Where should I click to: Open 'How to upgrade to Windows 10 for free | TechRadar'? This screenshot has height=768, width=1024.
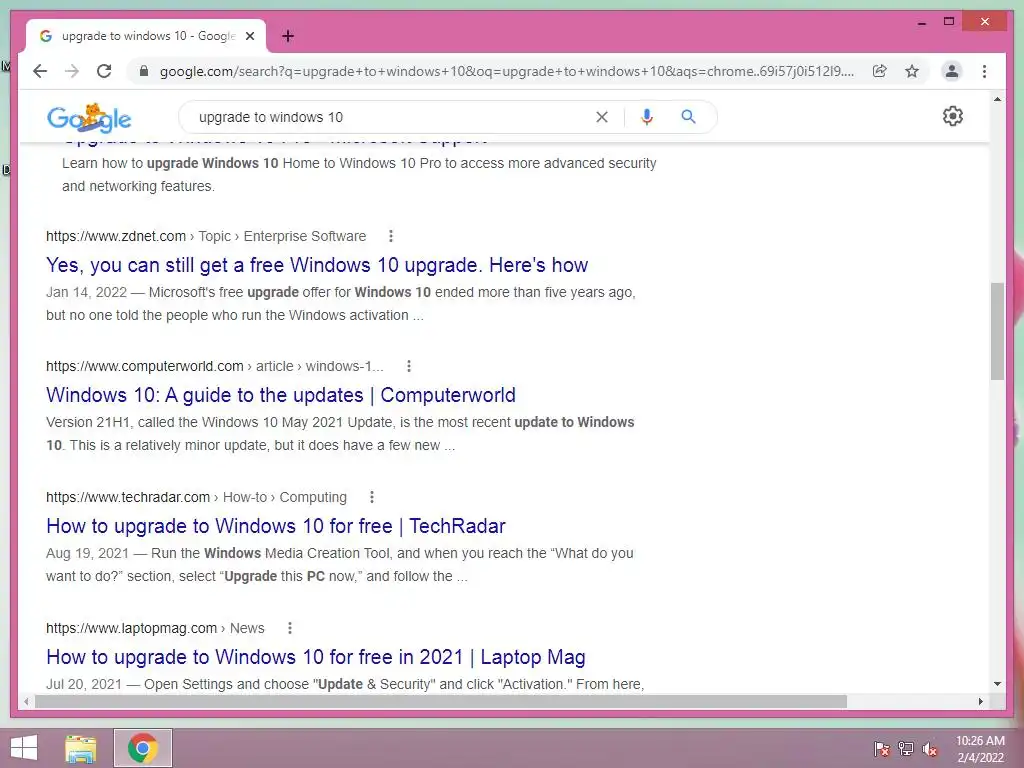(x=276, y=526)
